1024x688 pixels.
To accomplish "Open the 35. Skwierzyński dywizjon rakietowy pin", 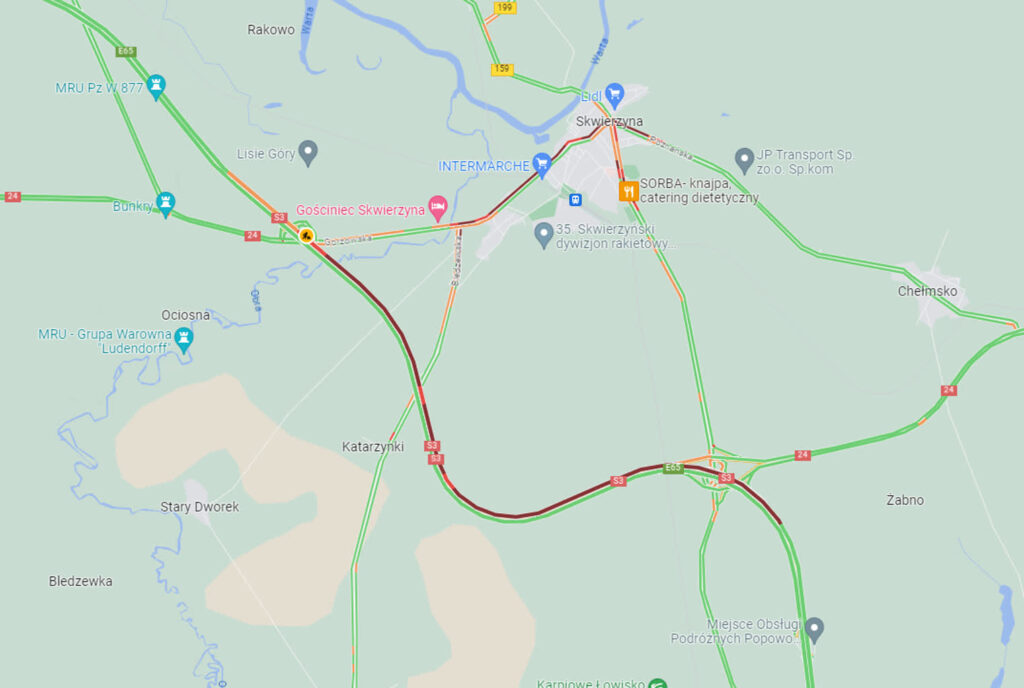I will click(x=543, y=235).
